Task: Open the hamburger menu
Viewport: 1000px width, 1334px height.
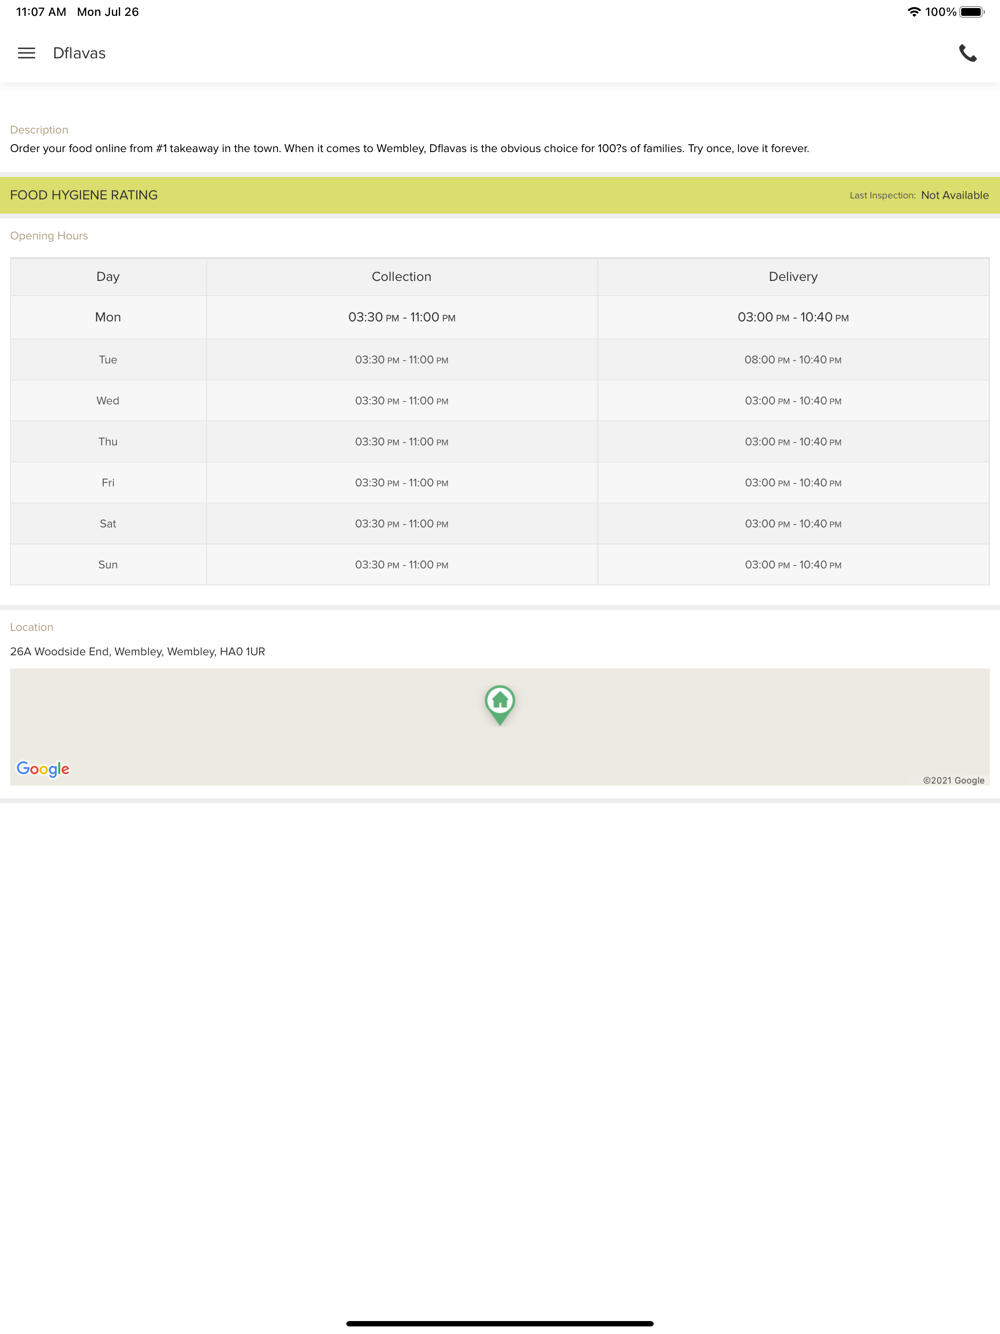Action: (x=27, y=53)
